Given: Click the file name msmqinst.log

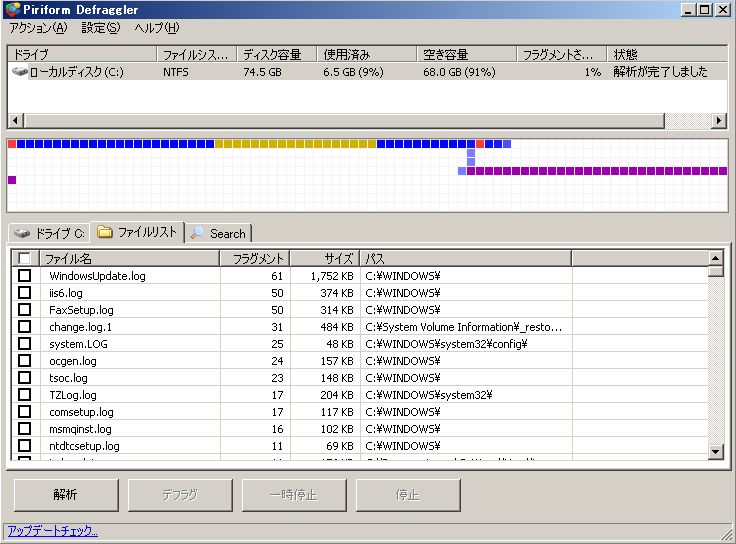Looking at the screenshot, I should (80, 429).
